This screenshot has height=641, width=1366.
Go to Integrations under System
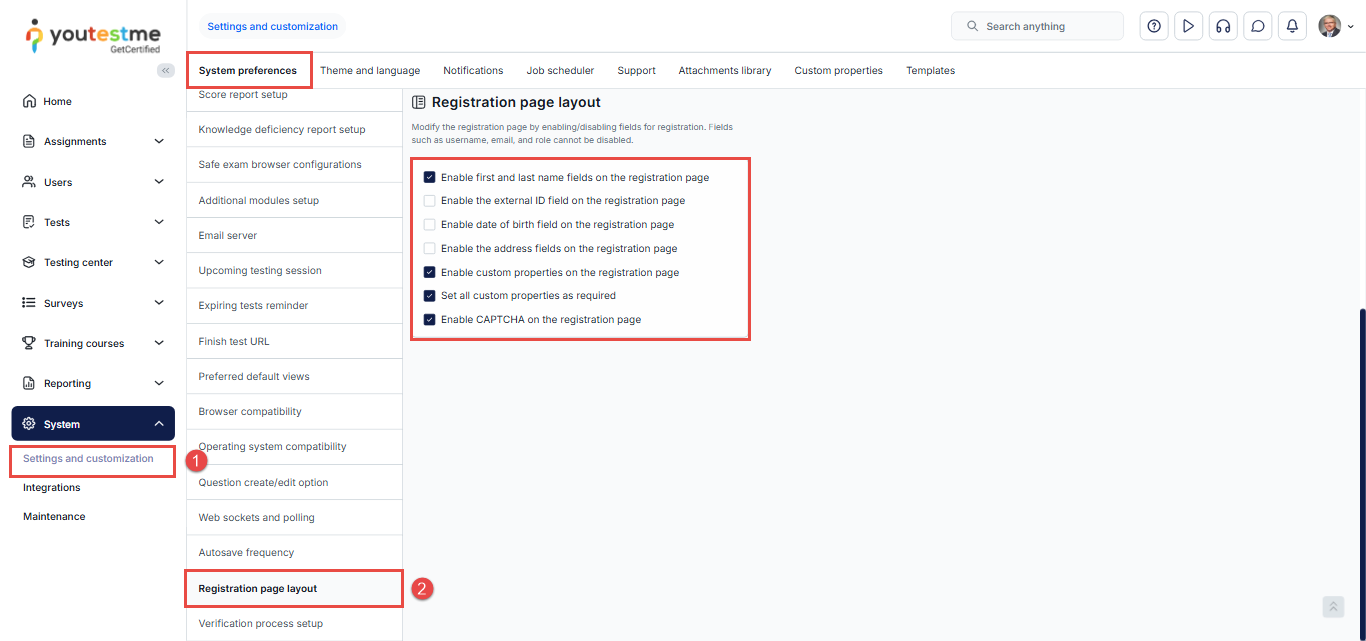point(52,488)
